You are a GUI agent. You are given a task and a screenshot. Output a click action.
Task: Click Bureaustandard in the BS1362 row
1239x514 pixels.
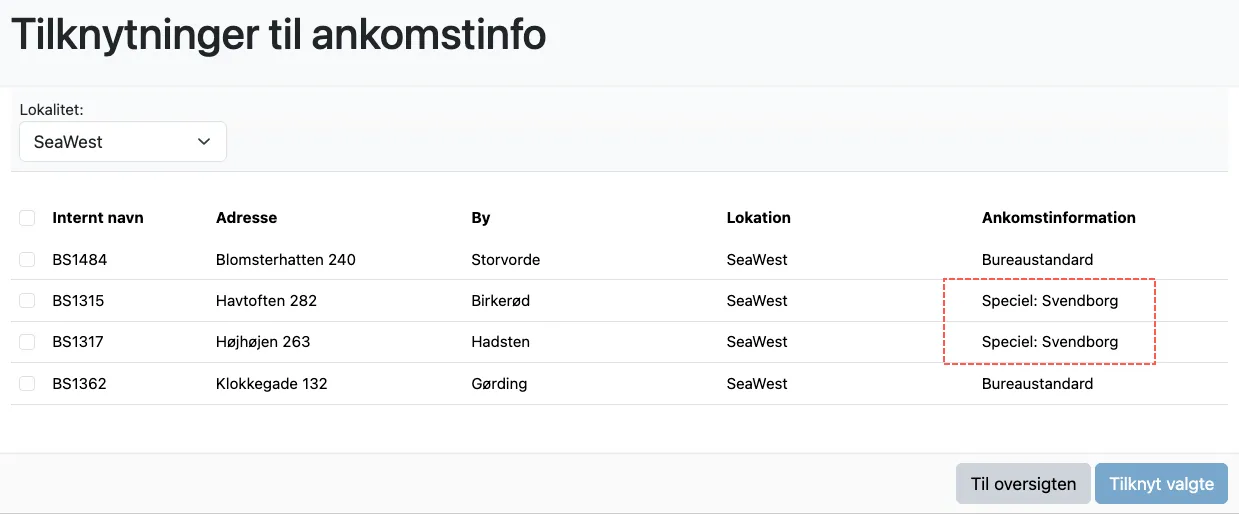click(1037, 384)
